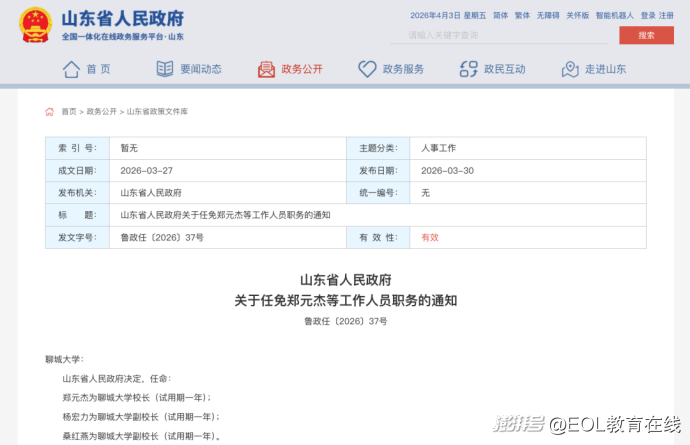The image size is (690, 445).
Task: Open 政务公开 in the breadcrumb
Action: (101, 112)
